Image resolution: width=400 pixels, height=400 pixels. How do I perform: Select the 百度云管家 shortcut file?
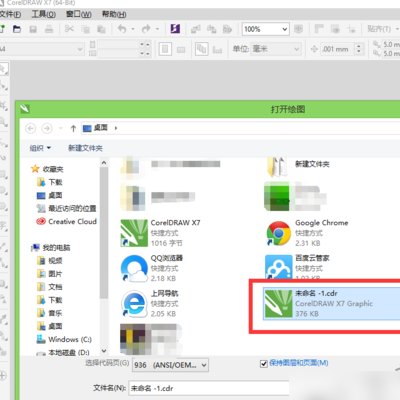click(x=297, y=267)
